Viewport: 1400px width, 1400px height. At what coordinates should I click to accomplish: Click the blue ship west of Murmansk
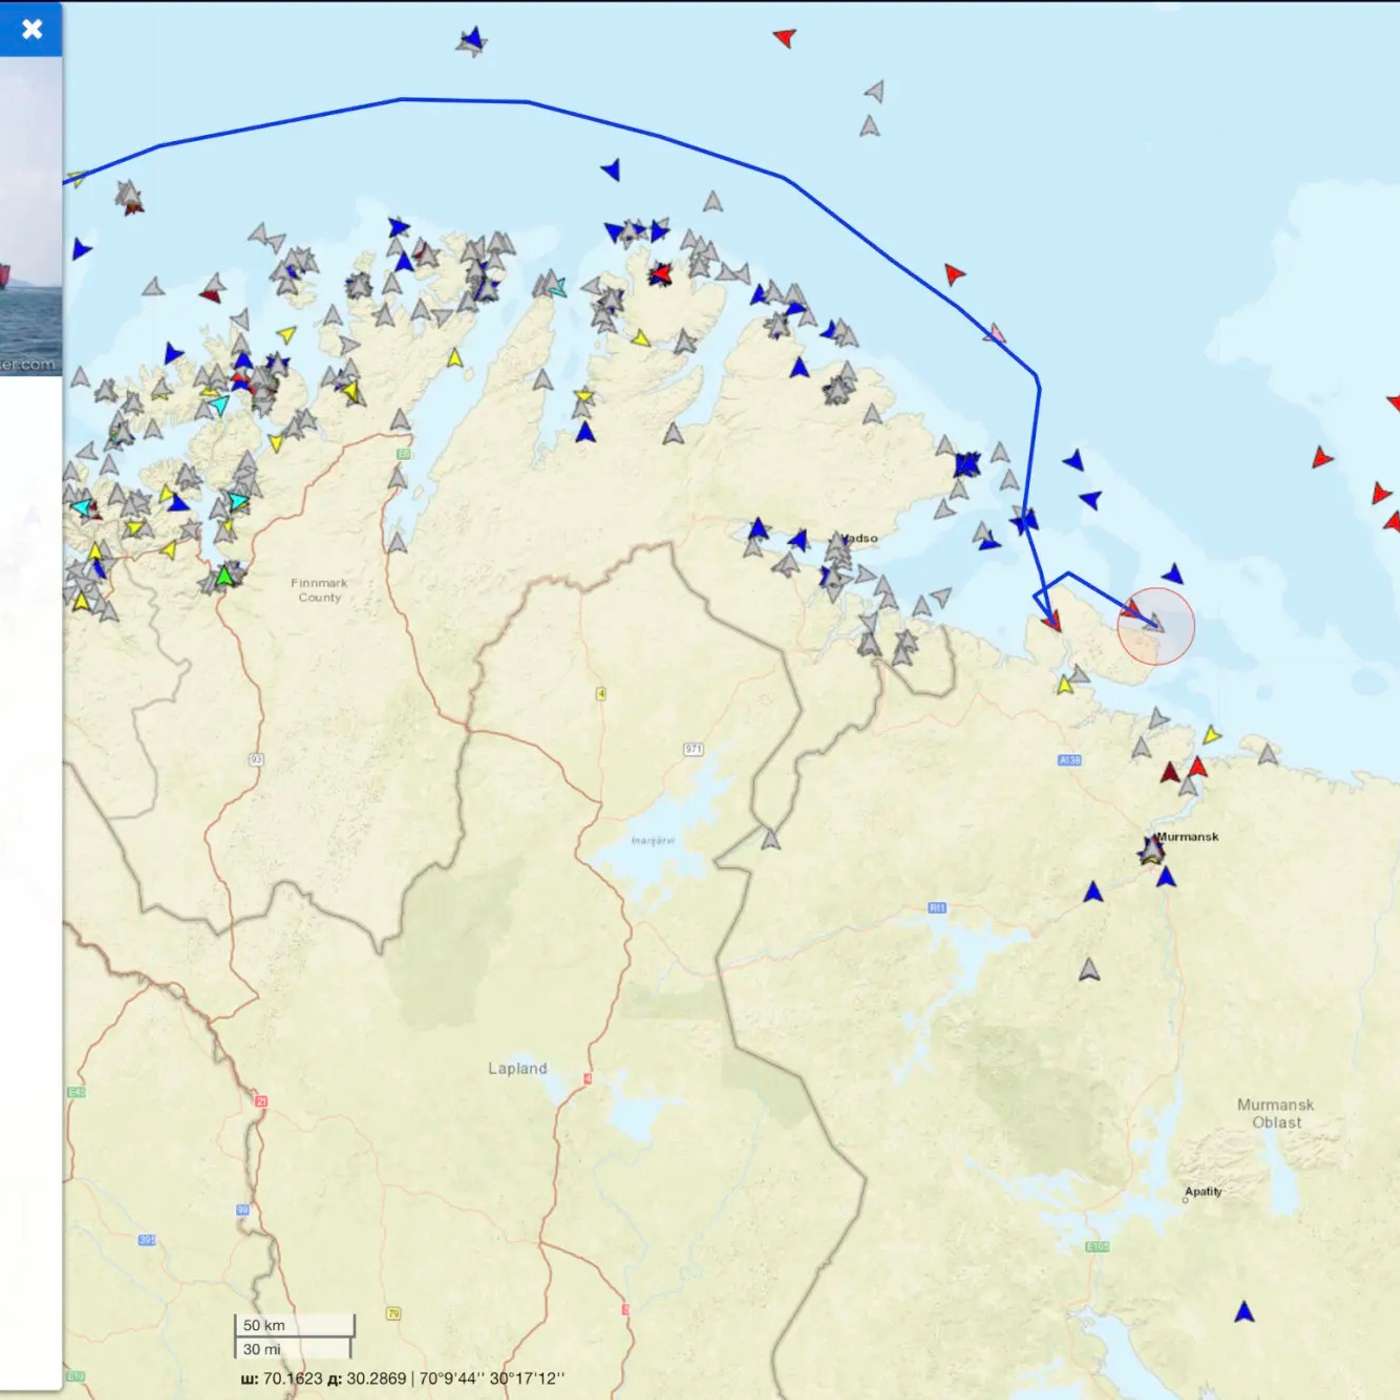[x=1093, y=891]
